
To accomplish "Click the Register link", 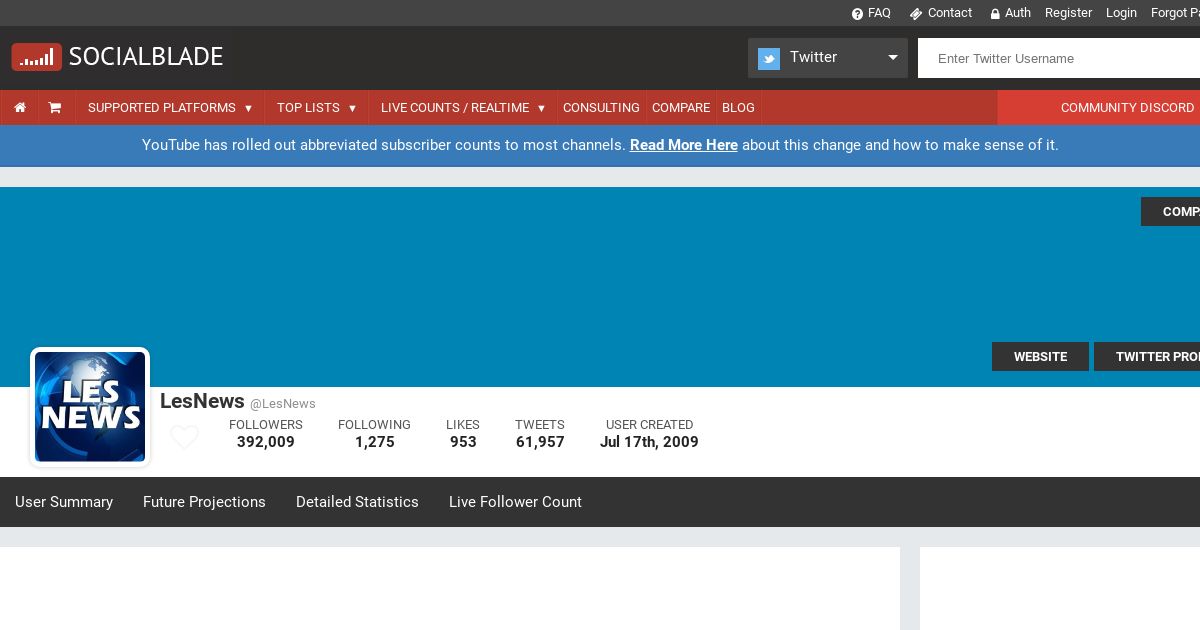I will [x=1068, y=13].
